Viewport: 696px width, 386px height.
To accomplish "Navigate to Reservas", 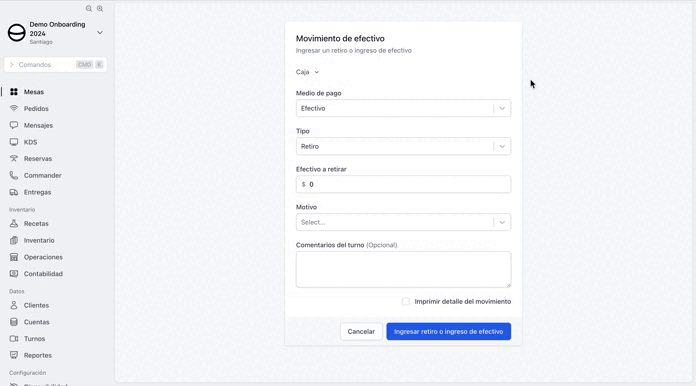I will click(x=38, y=159).
